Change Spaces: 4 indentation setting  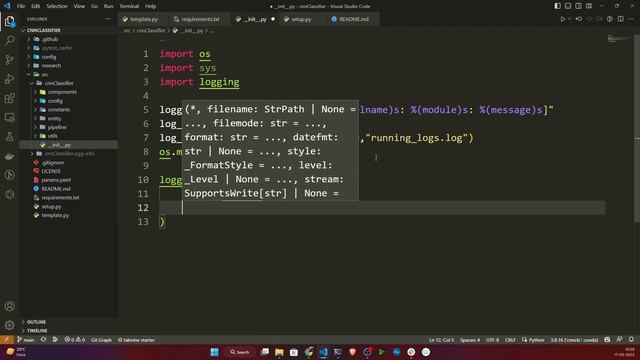470,340
